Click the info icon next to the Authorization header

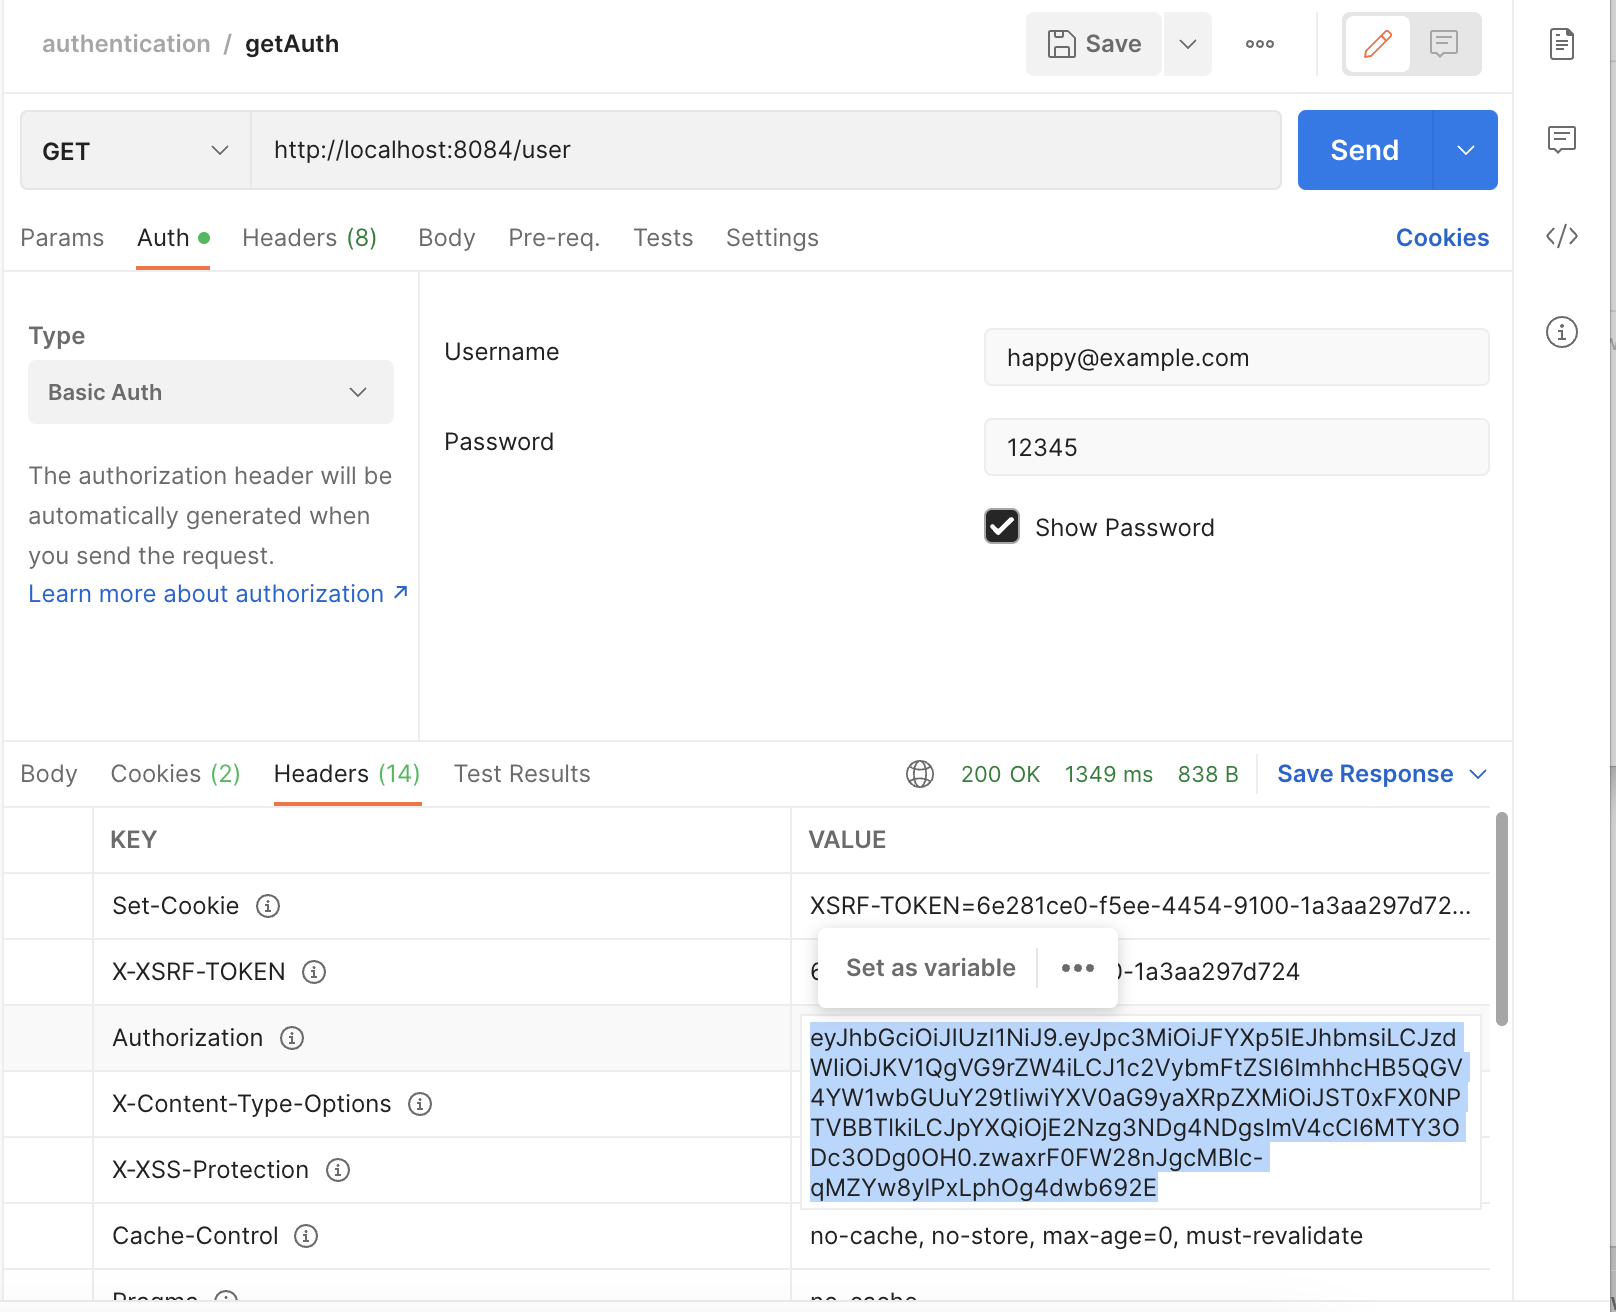click(291, 1038)
